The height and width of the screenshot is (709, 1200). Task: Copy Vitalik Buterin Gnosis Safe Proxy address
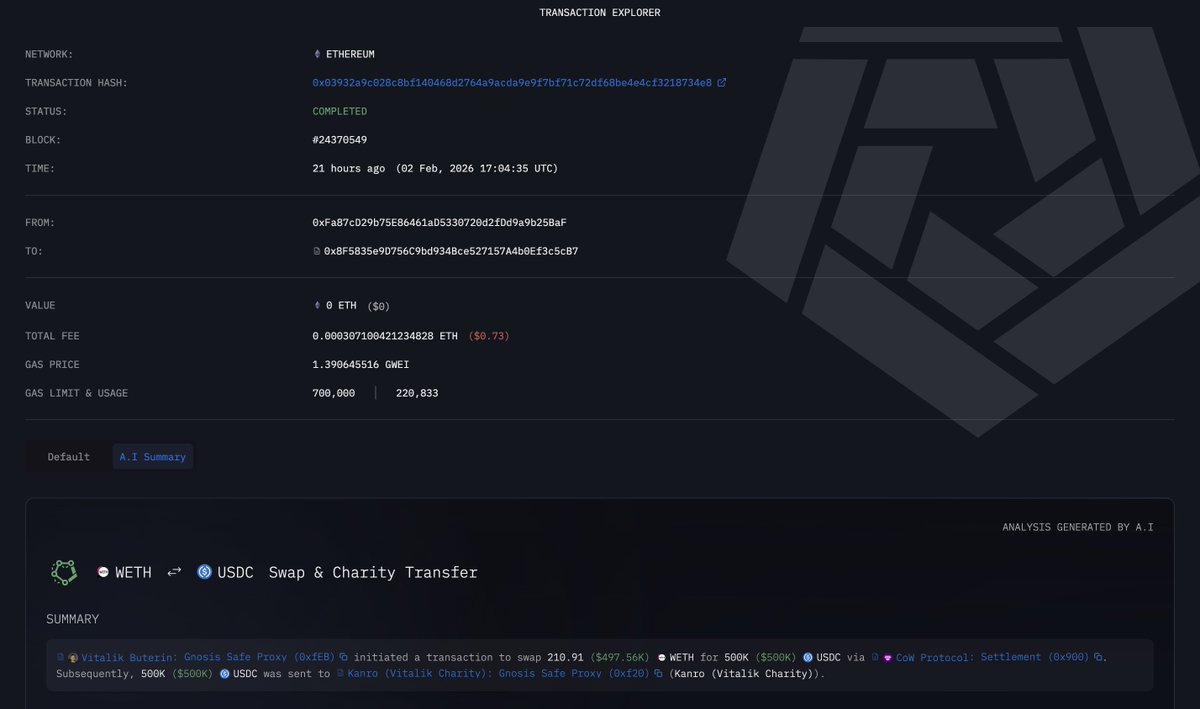343,657
